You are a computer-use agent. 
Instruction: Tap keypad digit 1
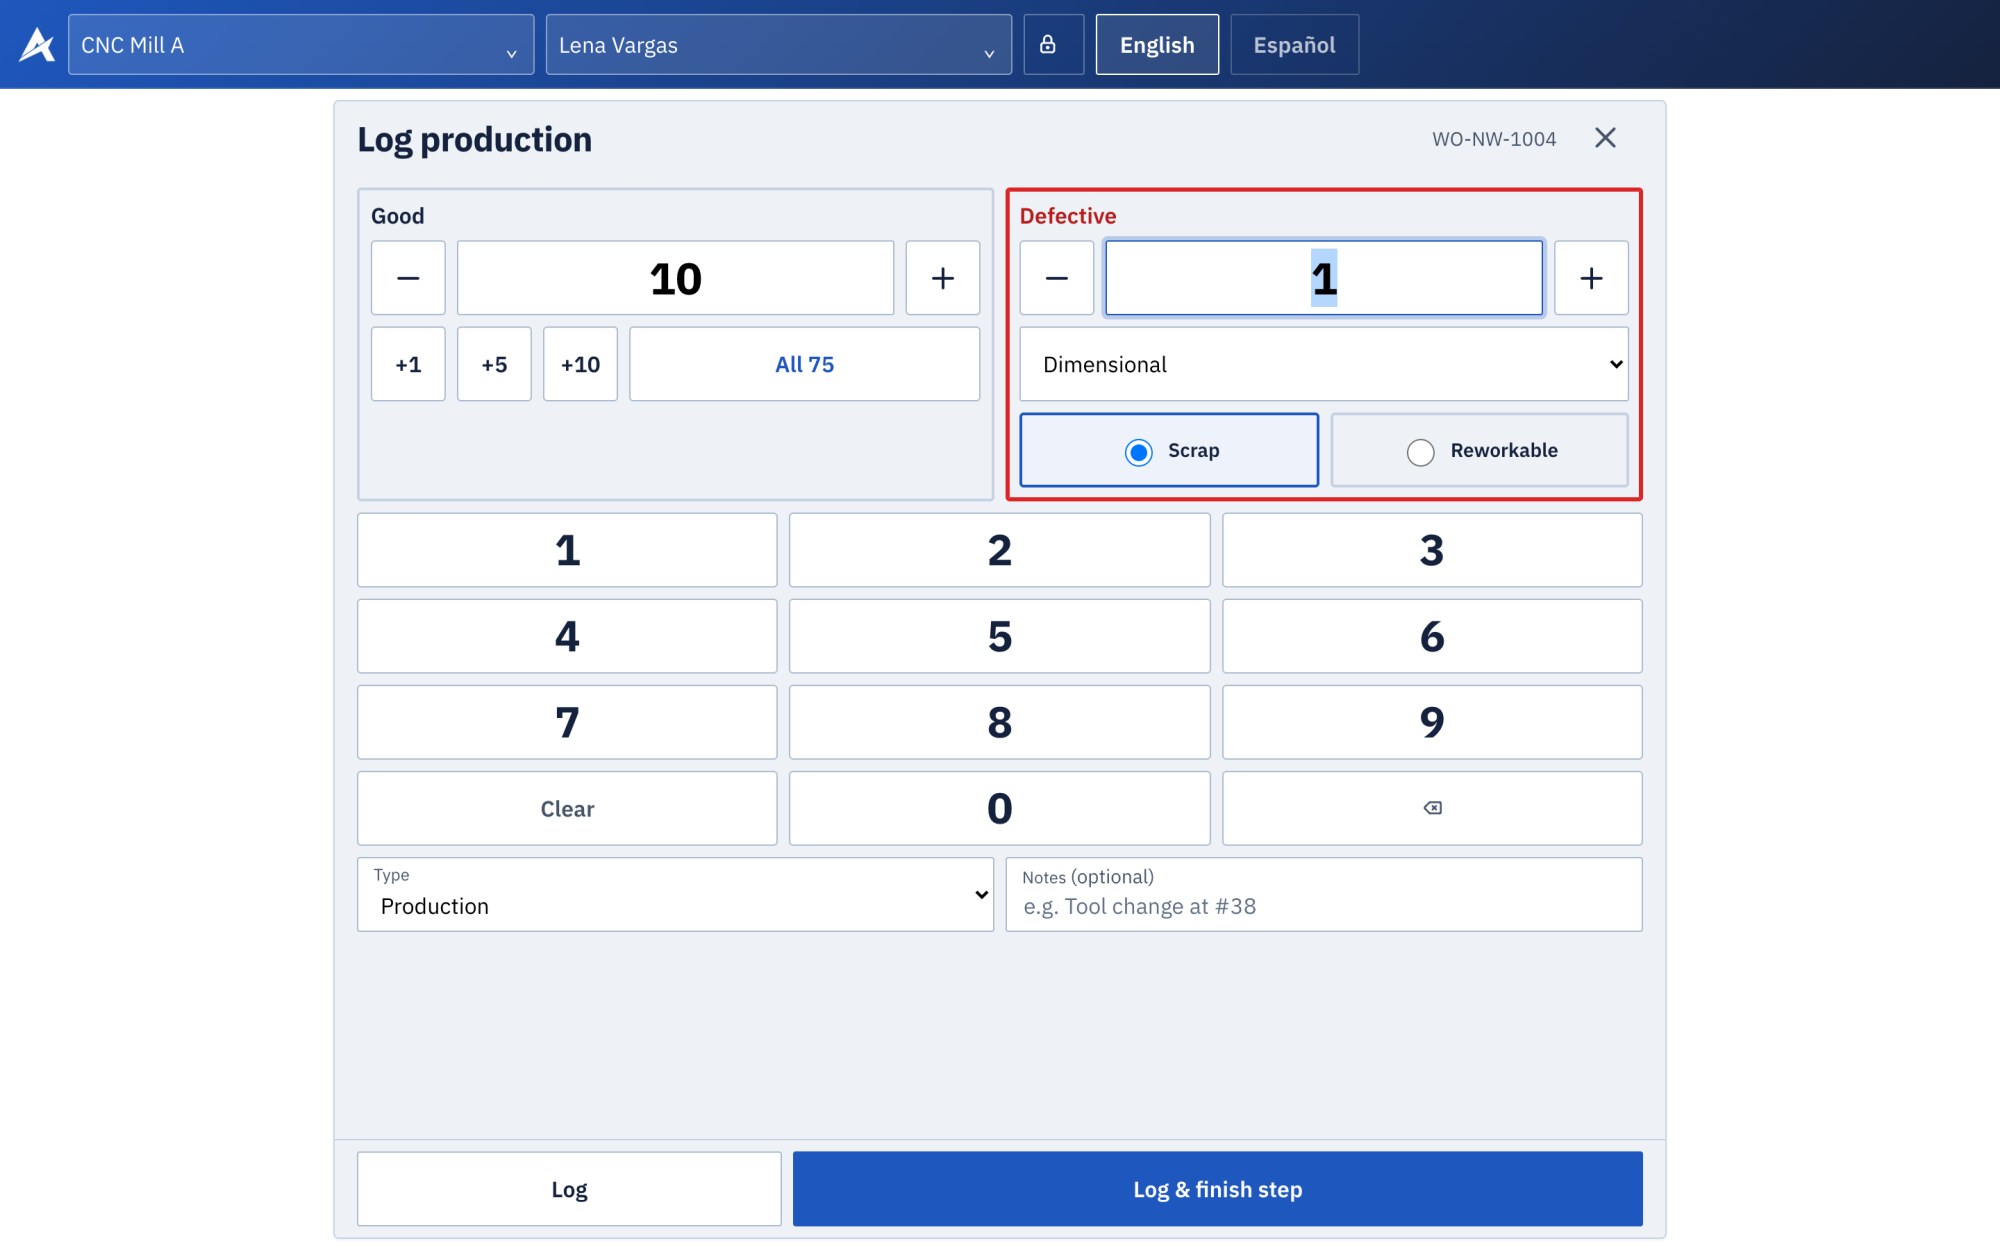pyautogui.click(x=567, y=551)
